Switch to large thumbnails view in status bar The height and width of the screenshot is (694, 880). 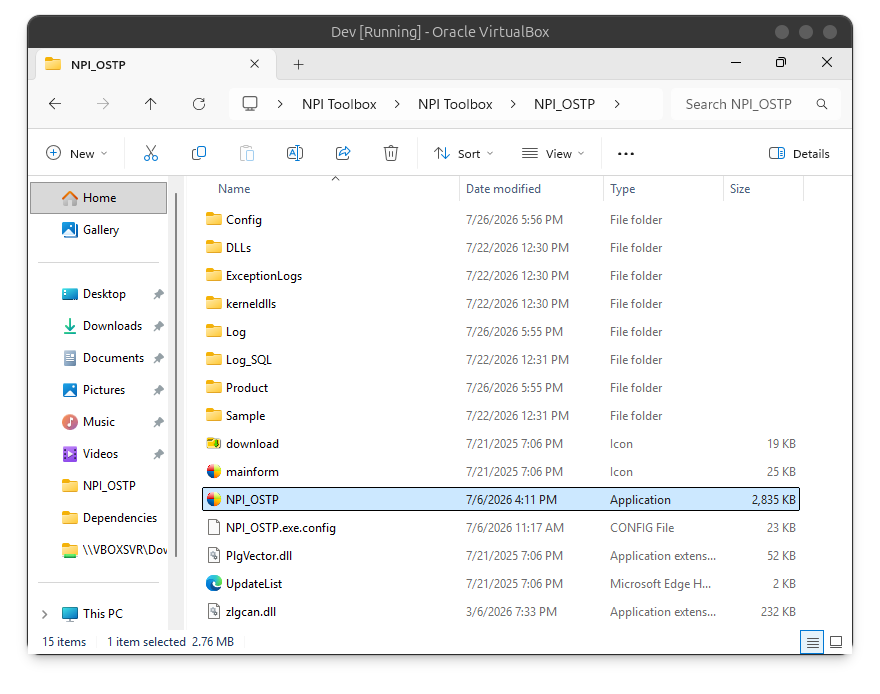coord(836,642)
